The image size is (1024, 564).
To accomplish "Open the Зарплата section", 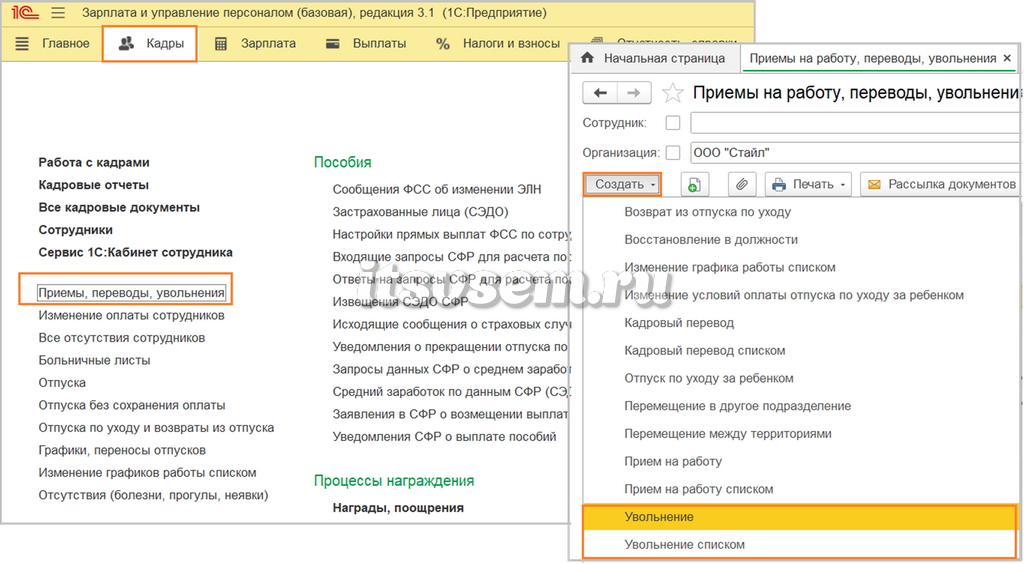I will 255,44.
